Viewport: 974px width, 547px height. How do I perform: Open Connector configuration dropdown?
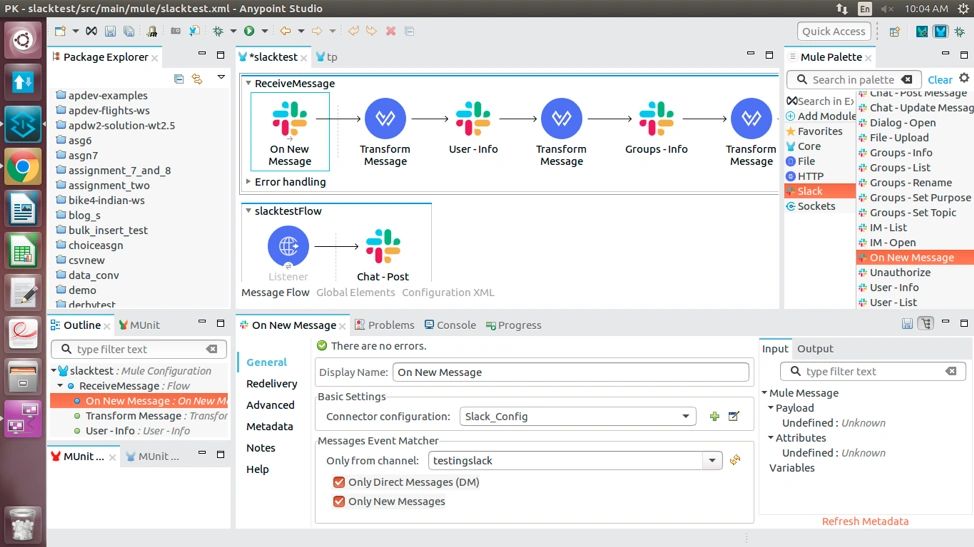click(686, 417)
